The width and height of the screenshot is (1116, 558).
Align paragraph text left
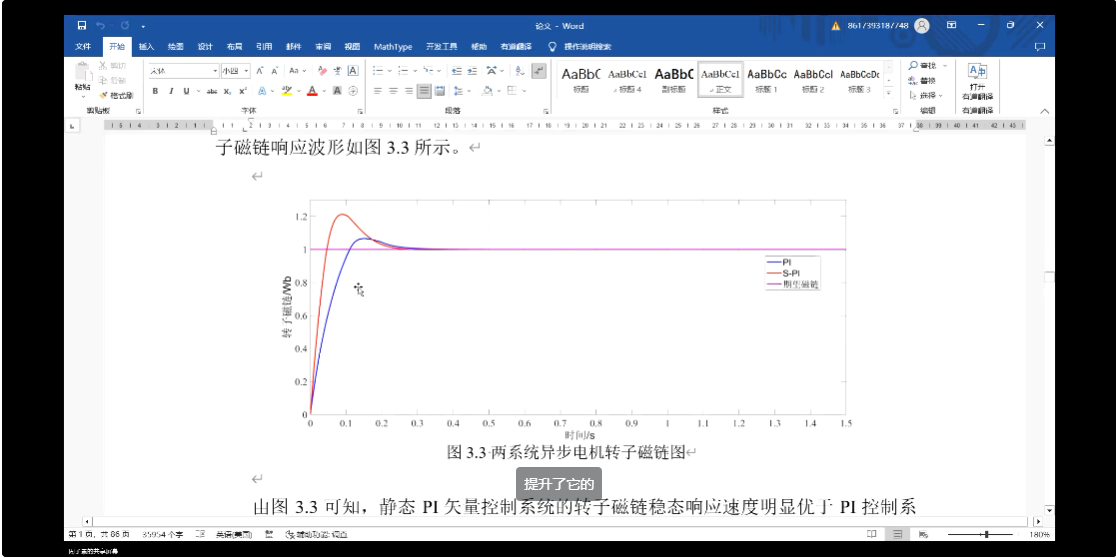tap(378, 91)
